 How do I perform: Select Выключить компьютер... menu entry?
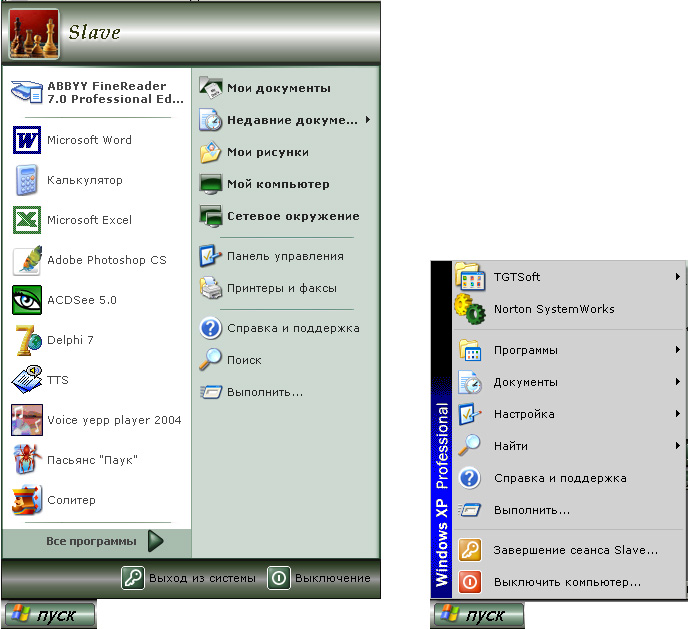pos(569,582)
